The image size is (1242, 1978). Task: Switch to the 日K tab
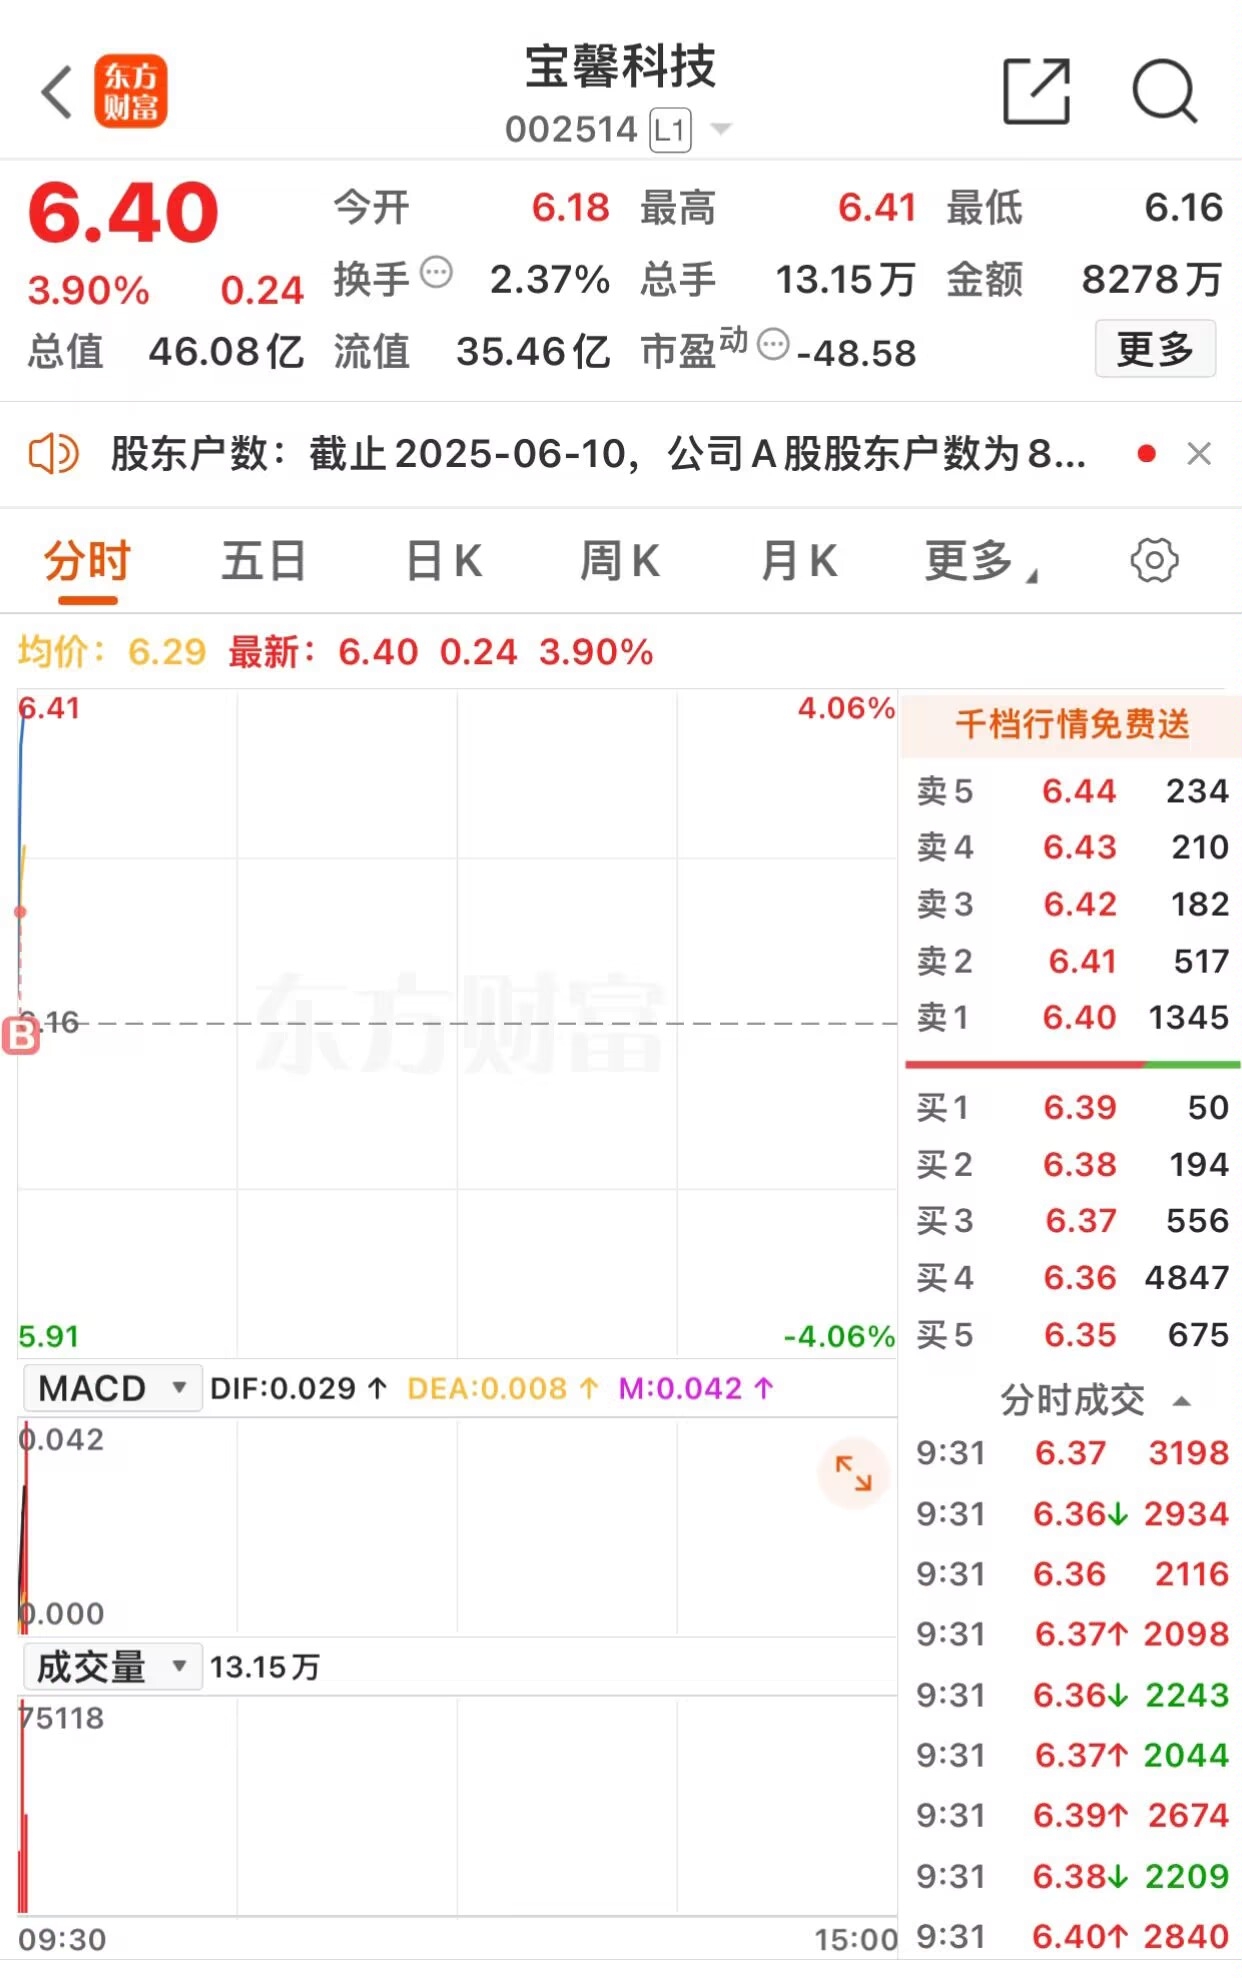tap(444, 561)
